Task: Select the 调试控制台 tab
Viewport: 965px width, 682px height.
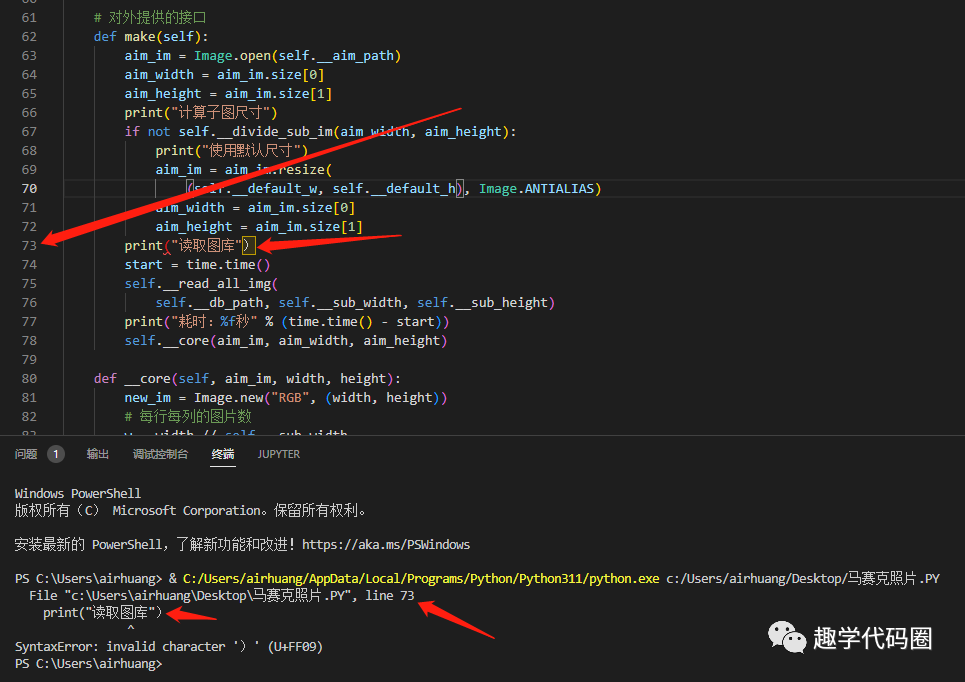Action: point(160,454)
